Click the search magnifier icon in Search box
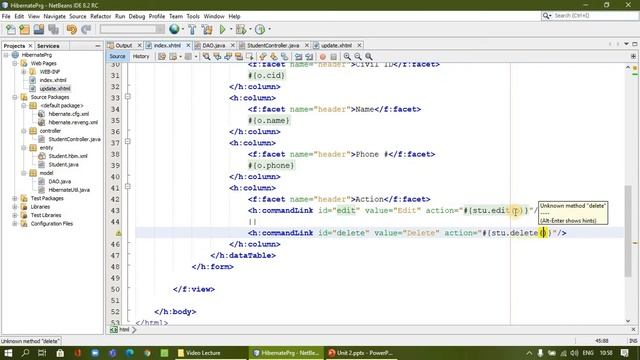Image resolution: width=640 pixels, height=360 pixels. [x=546, y=16]
